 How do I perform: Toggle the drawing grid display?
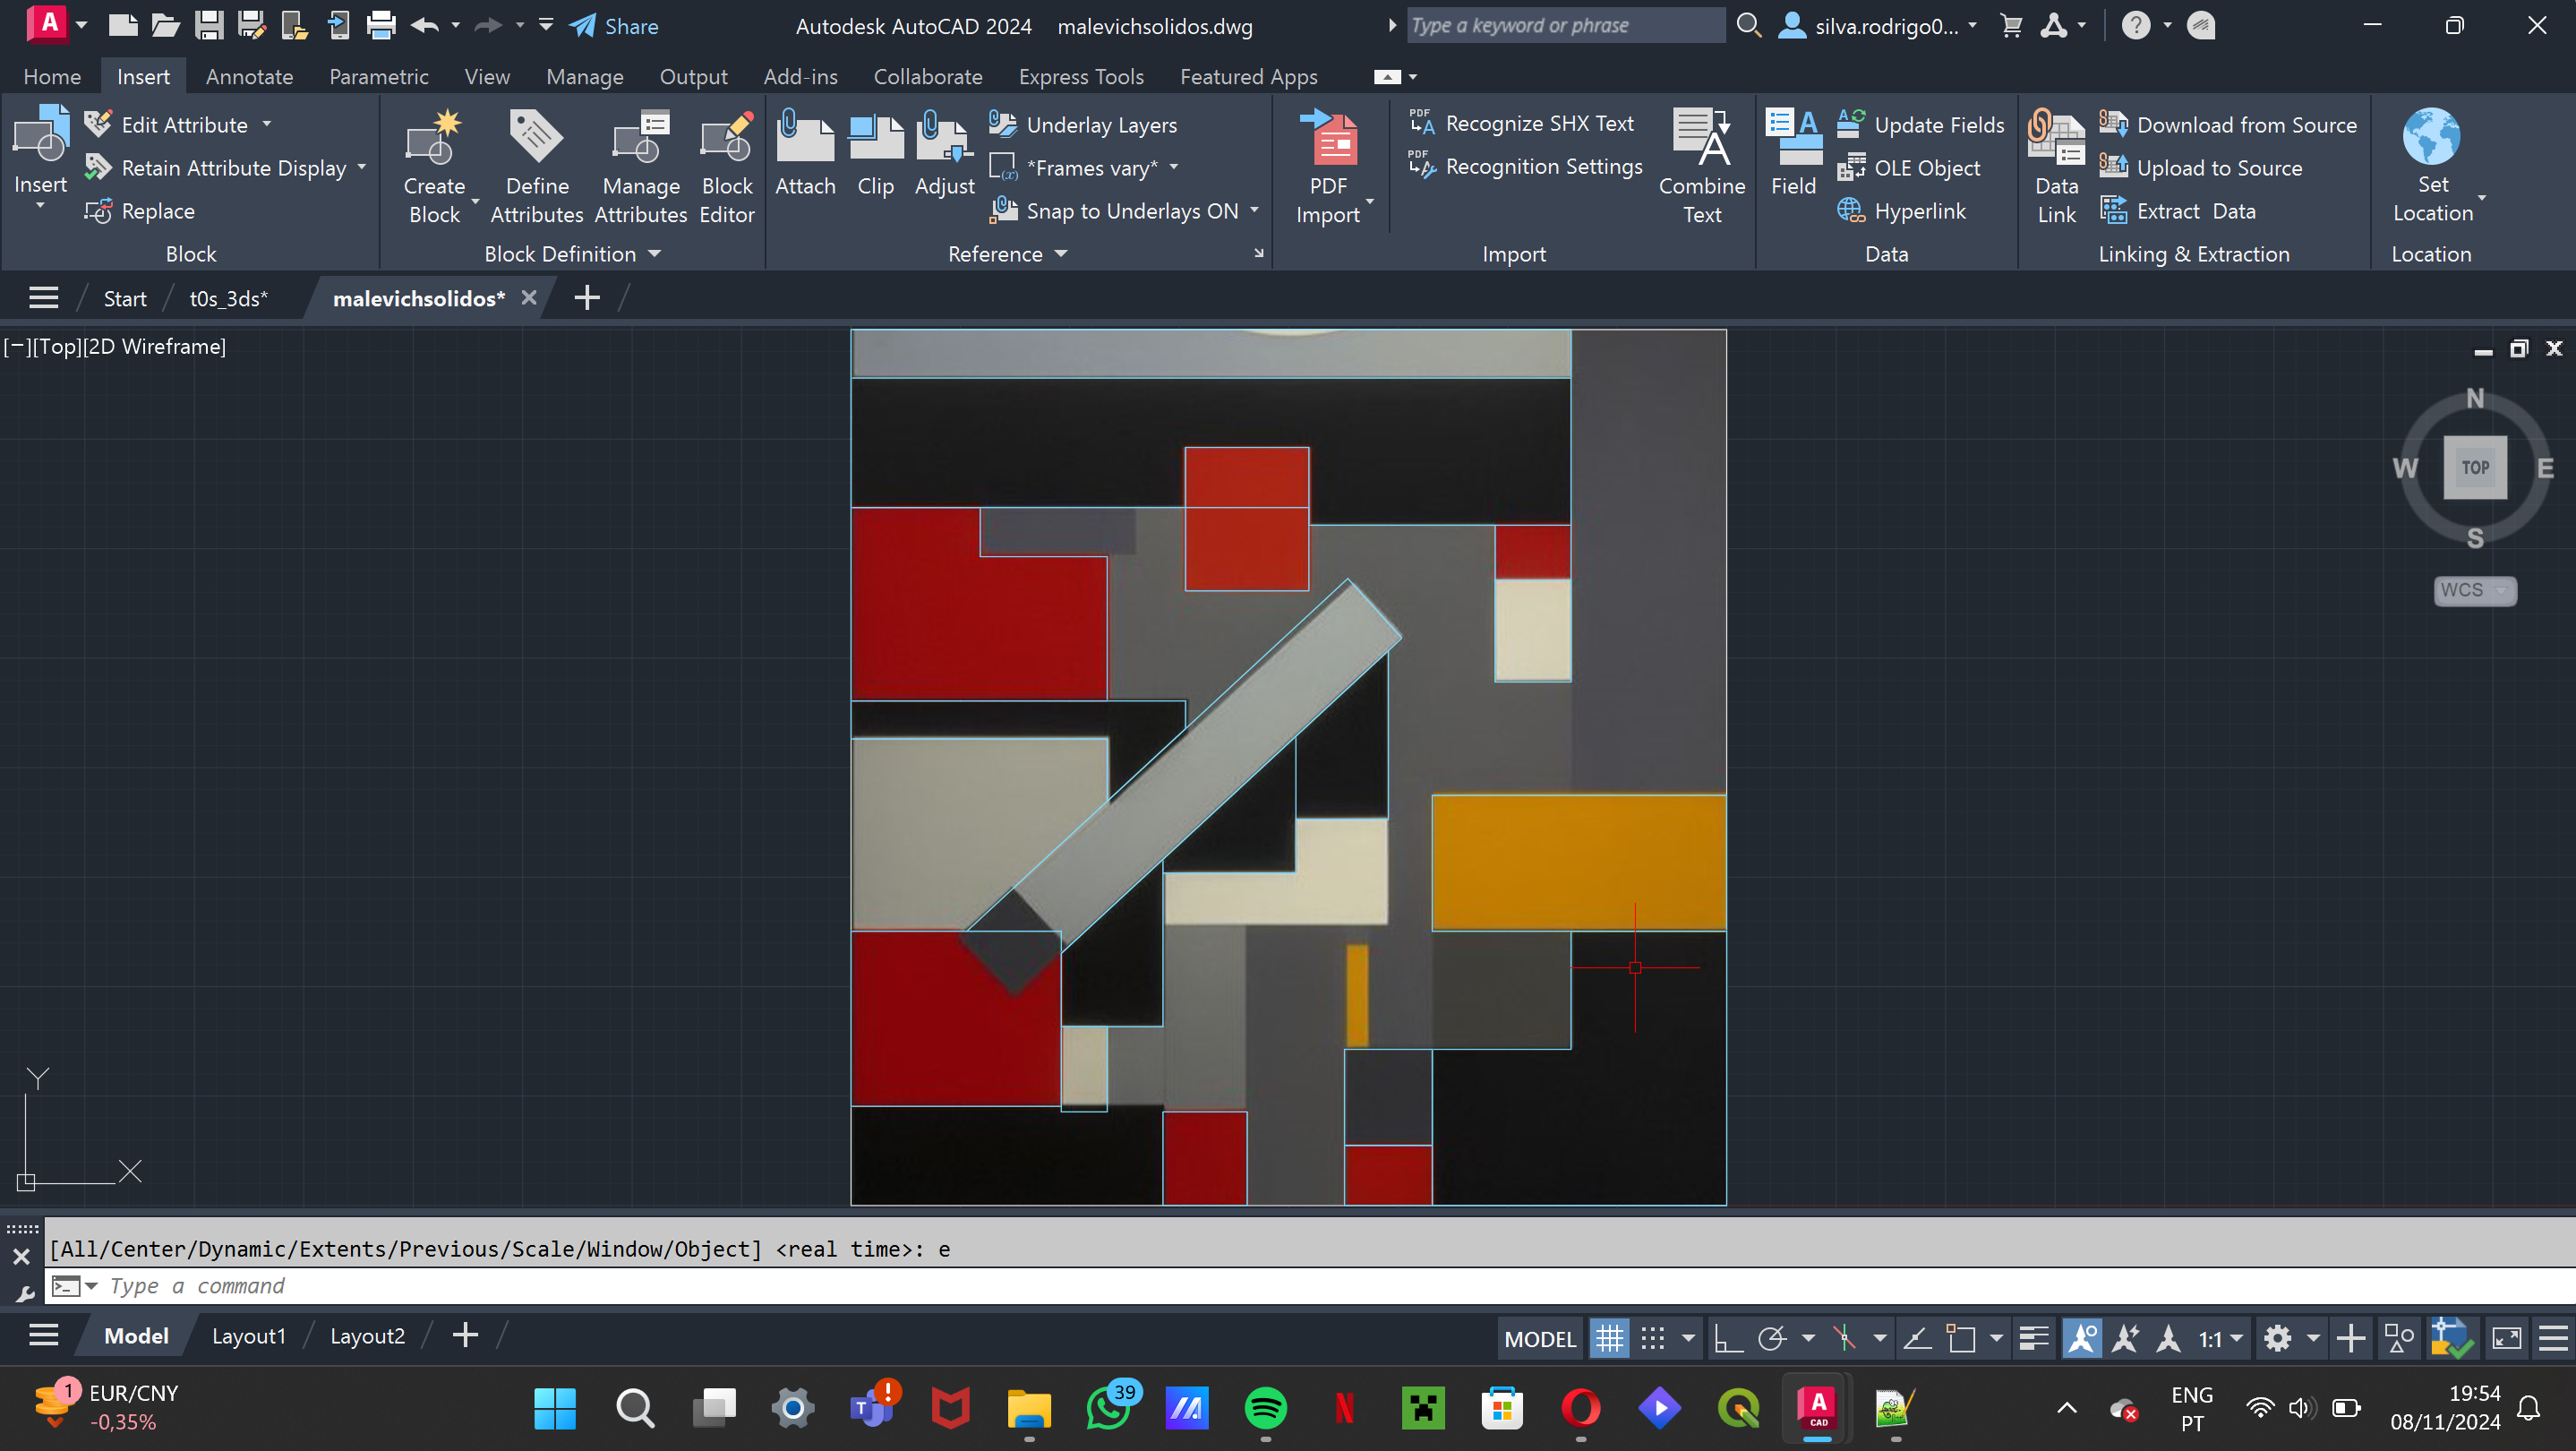point(1609,1338)
